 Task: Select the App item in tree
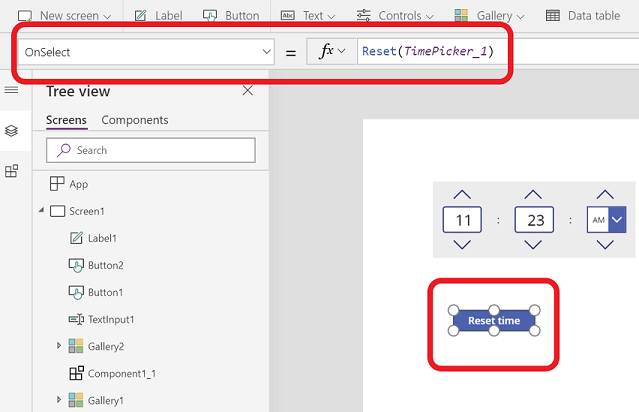[78, 184]
